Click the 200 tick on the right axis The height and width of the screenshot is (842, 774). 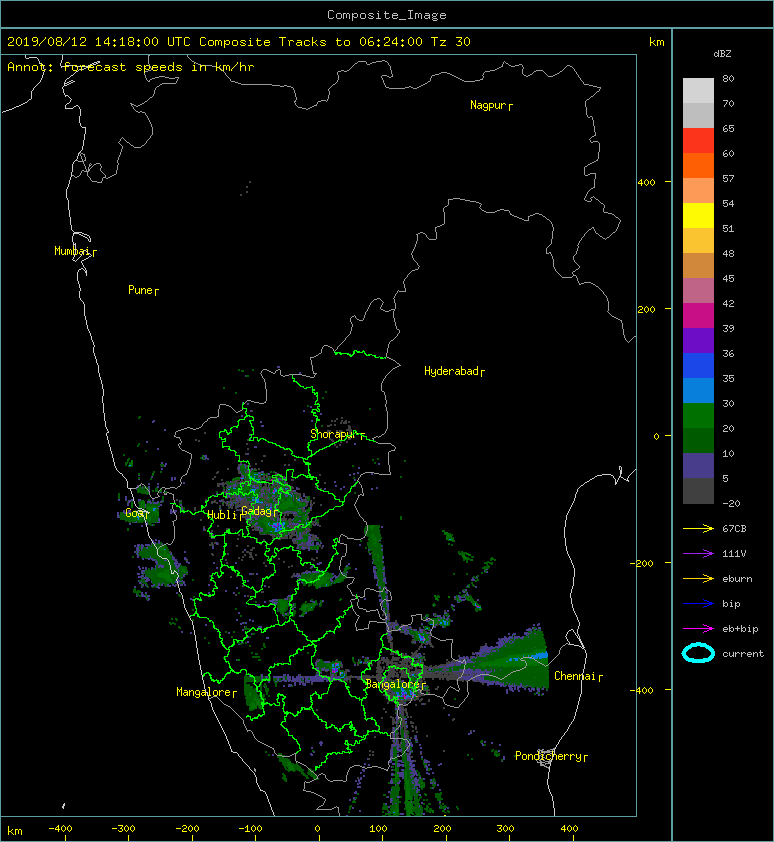(x=646, y=310)
